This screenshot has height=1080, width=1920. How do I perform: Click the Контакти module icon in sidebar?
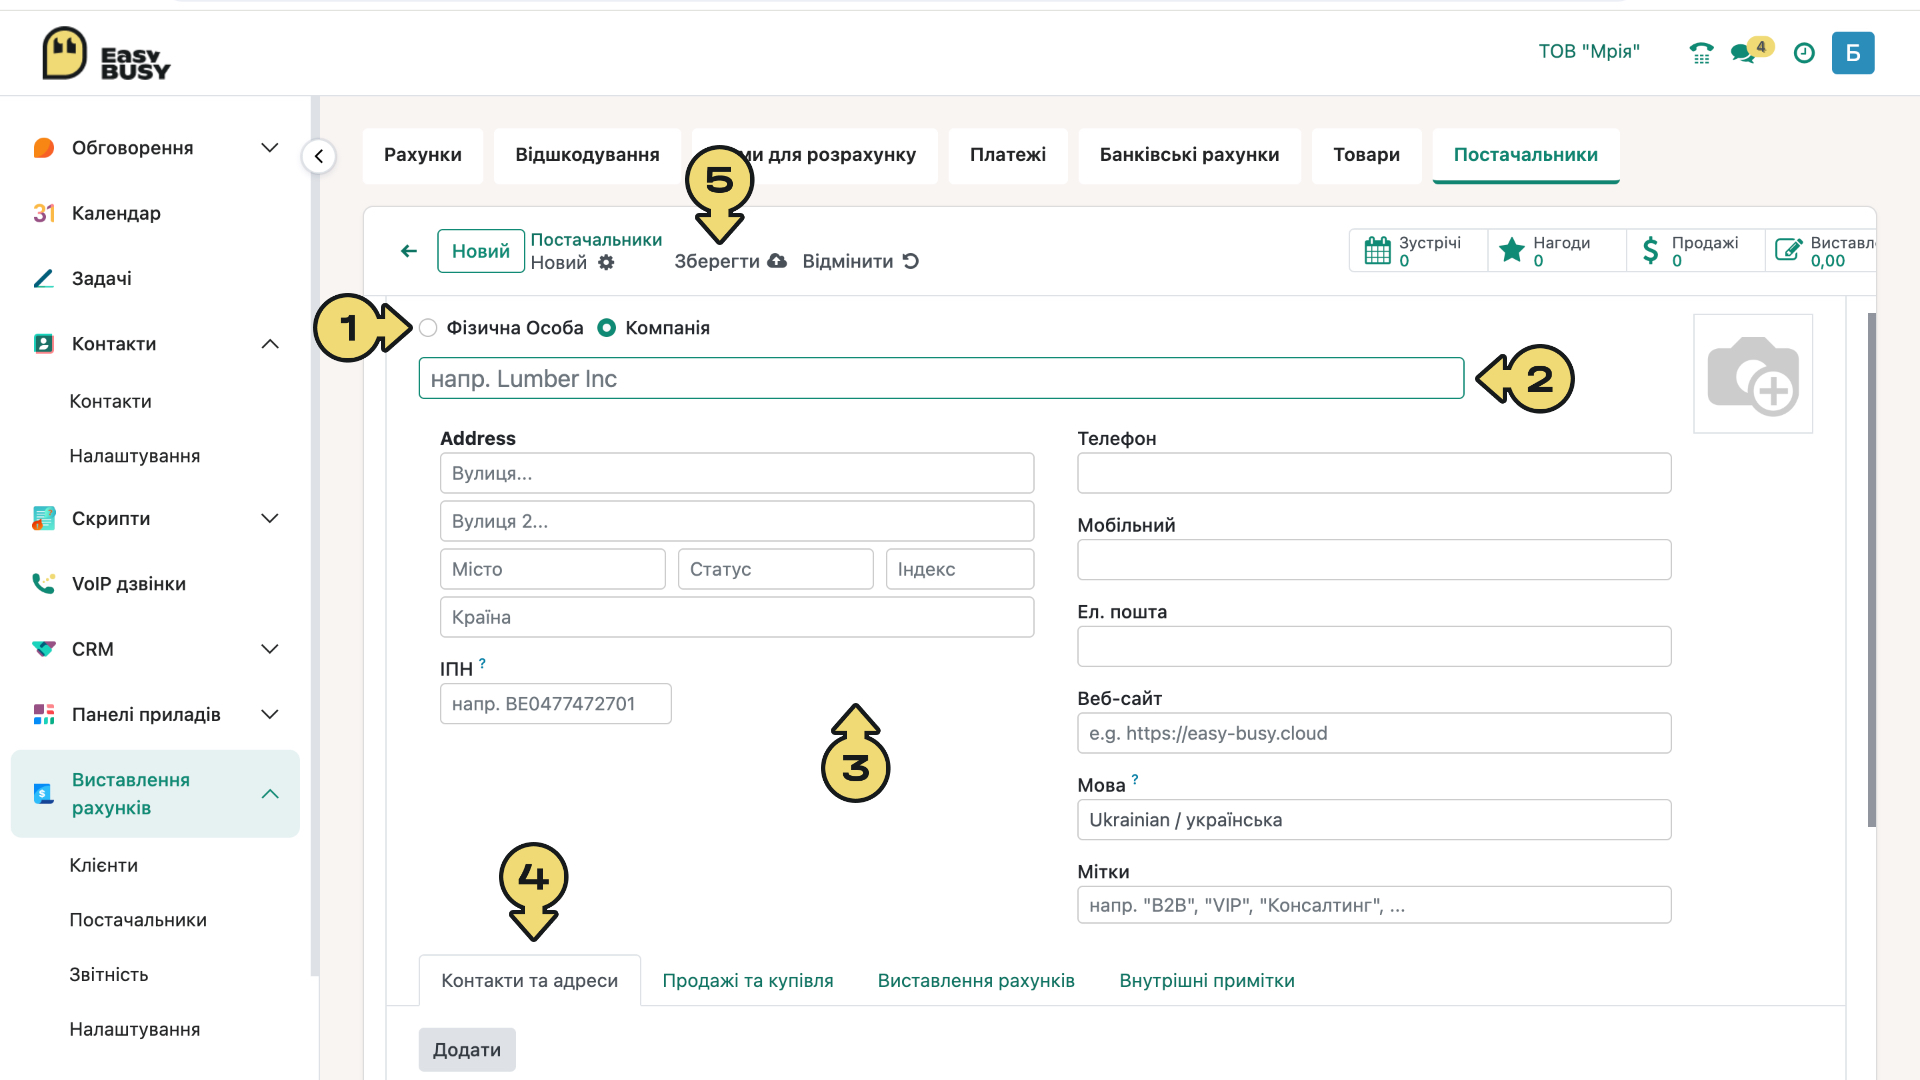(x=43, y=344)
